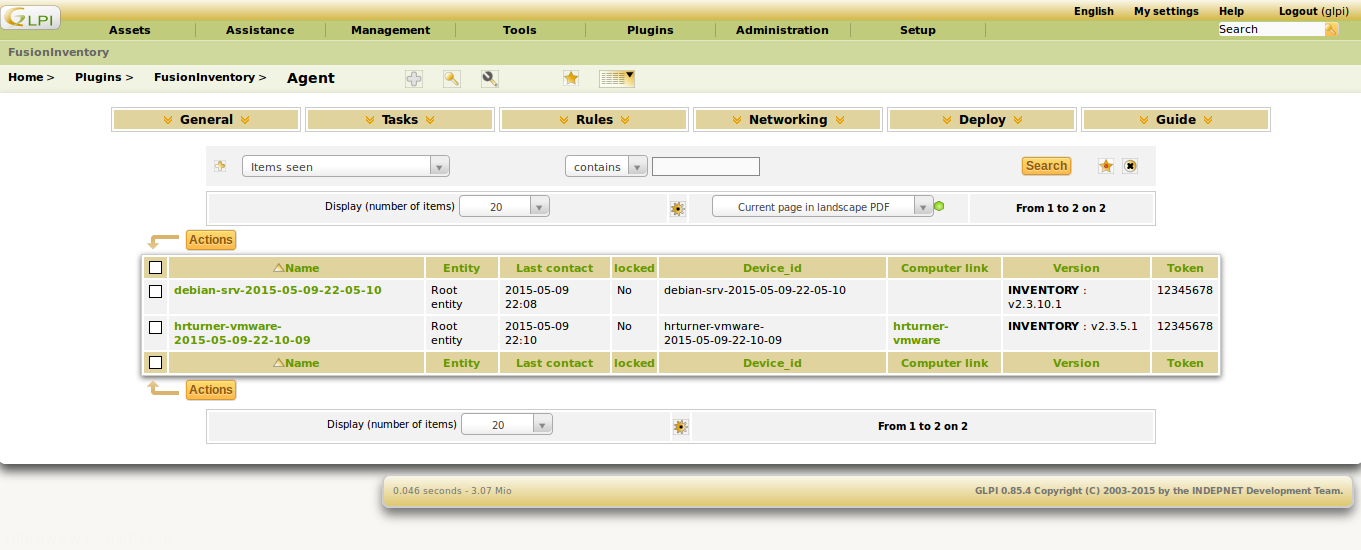Open the 'contains' operator dropdown
The height and width of the screenshot is (550, 1361).
606,167
